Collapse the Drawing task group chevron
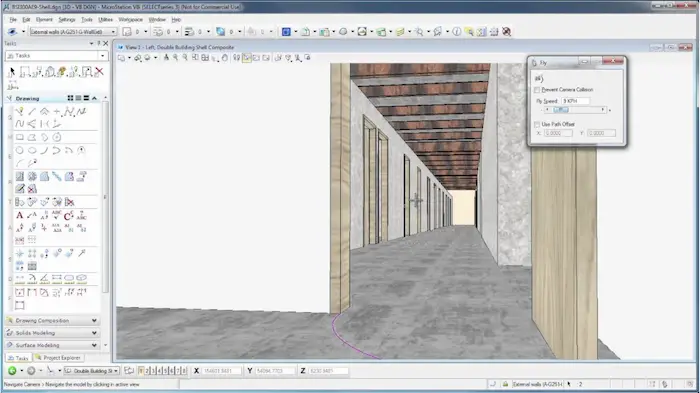The height and width of the screenshot is (393, 700). (x=95, y=98)
